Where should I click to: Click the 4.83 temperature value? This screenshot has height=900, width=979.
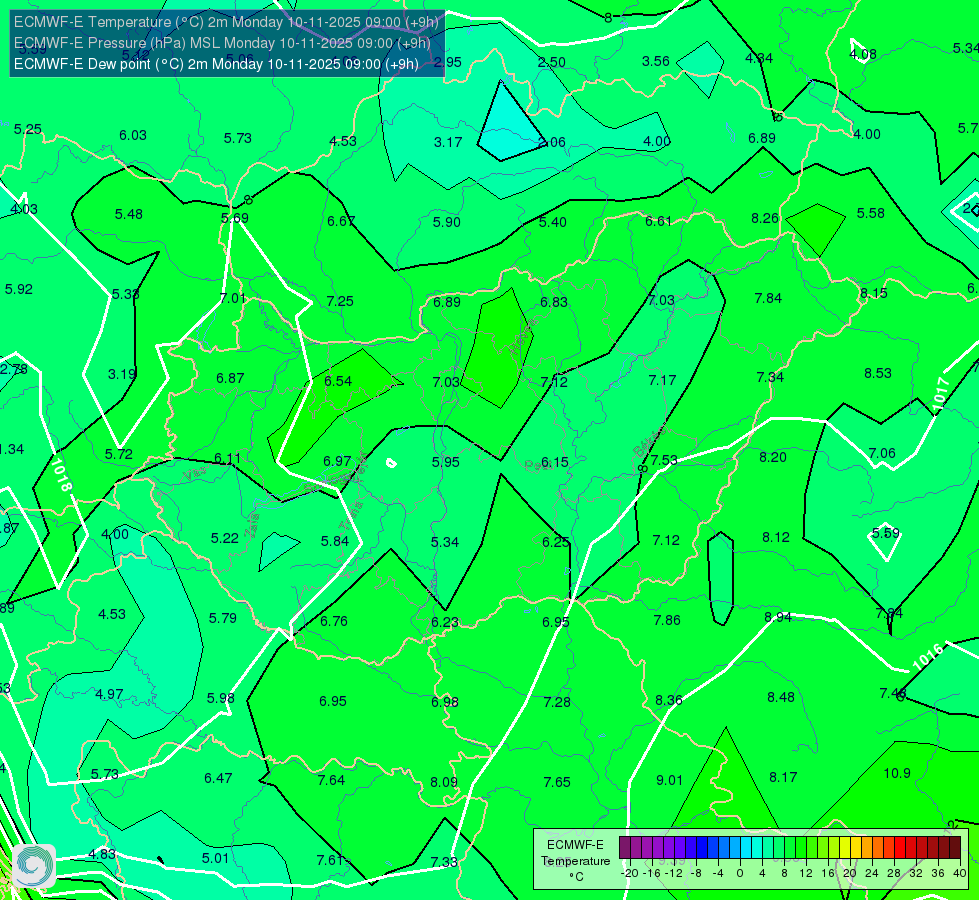tap(102, 854)
